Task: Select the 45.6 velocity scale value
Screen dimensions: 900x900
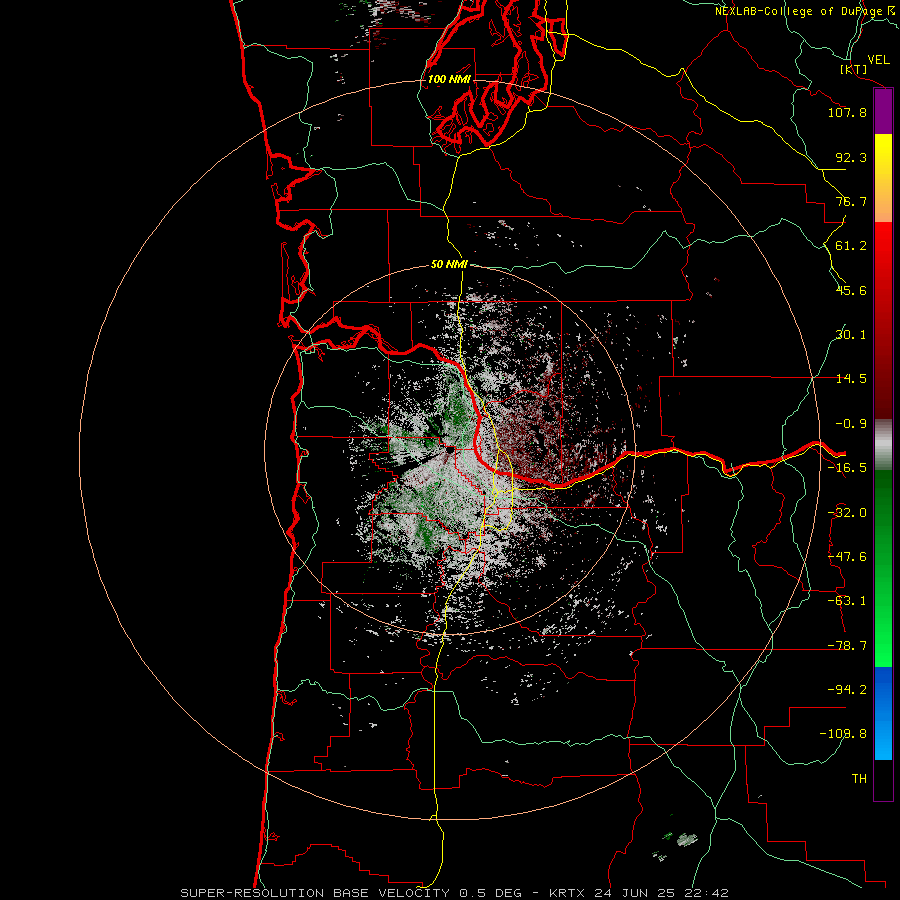Action: pos(851,290)
